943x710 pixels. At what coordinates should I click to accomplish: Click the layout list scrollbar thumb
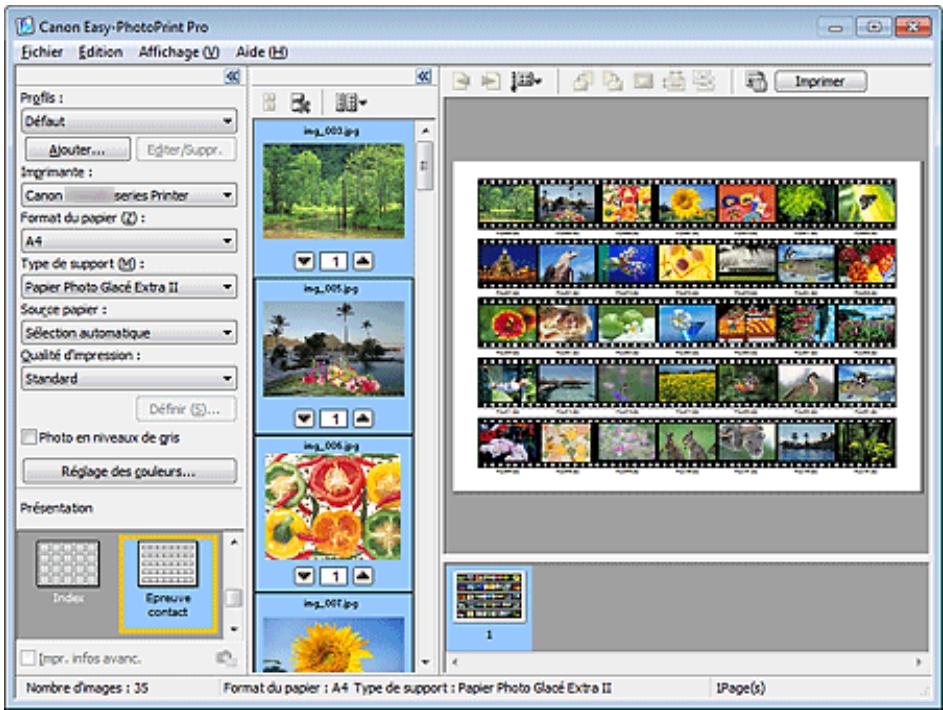pos(233,598)
